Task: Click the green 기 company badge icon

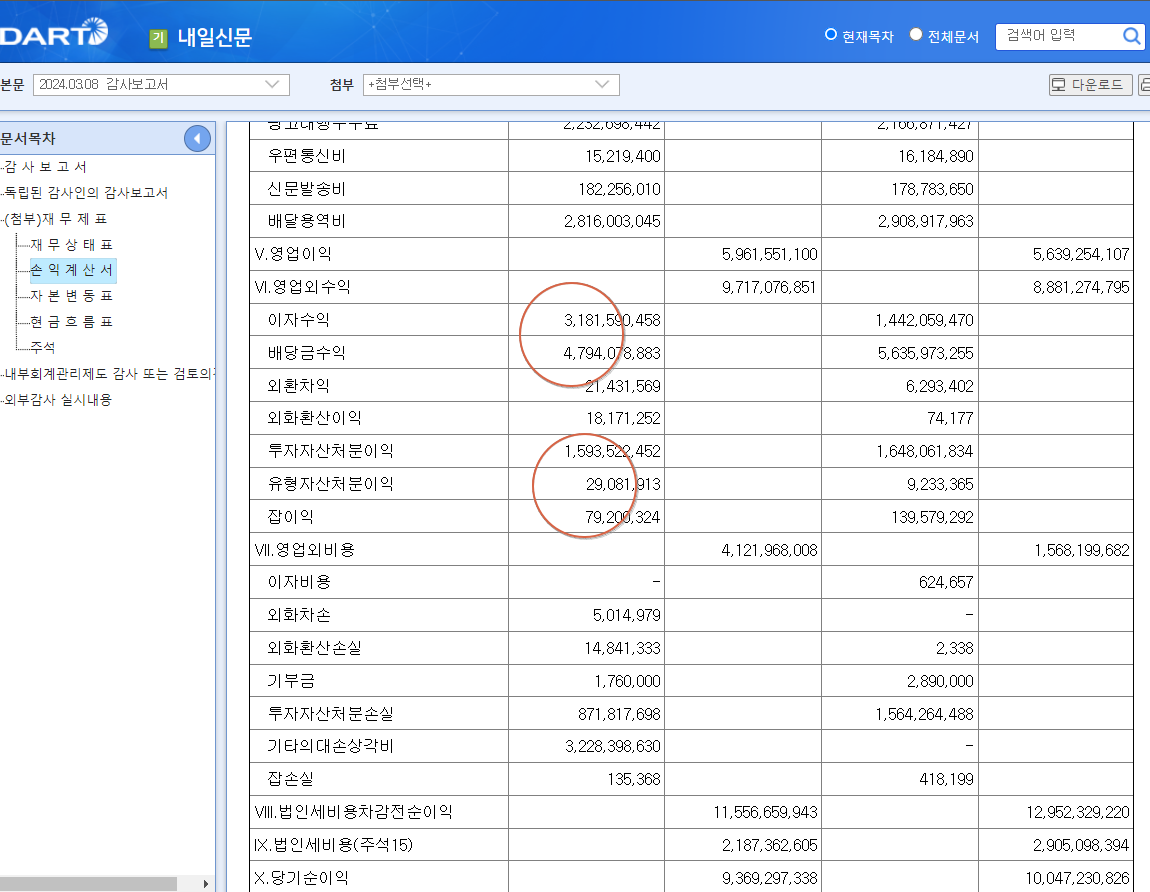Action: tap(158, 38)
